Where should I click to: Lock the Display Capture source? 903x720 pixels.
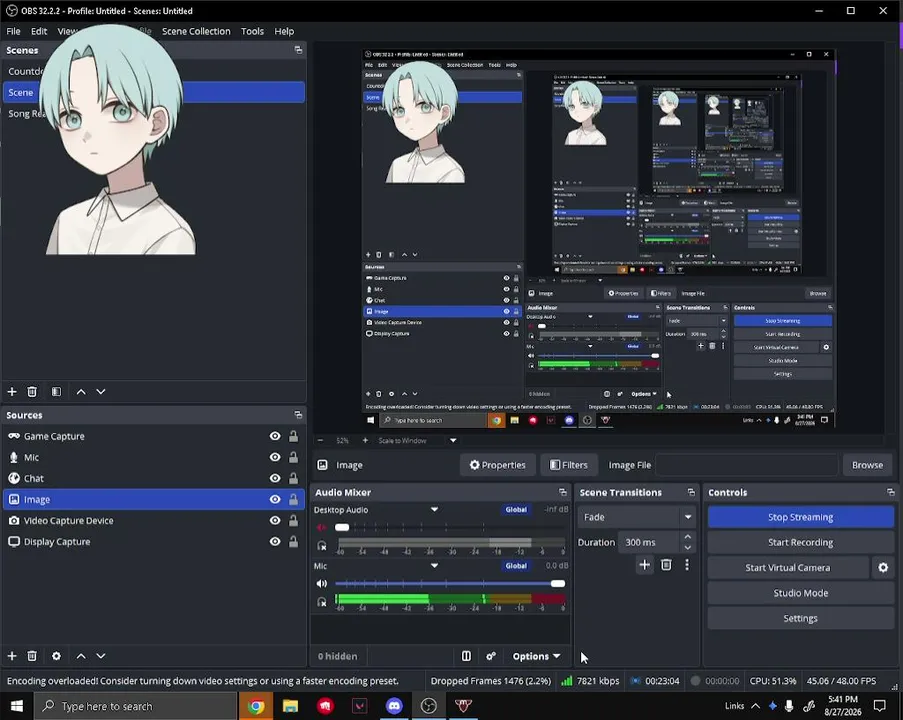(x=294, y=541)
